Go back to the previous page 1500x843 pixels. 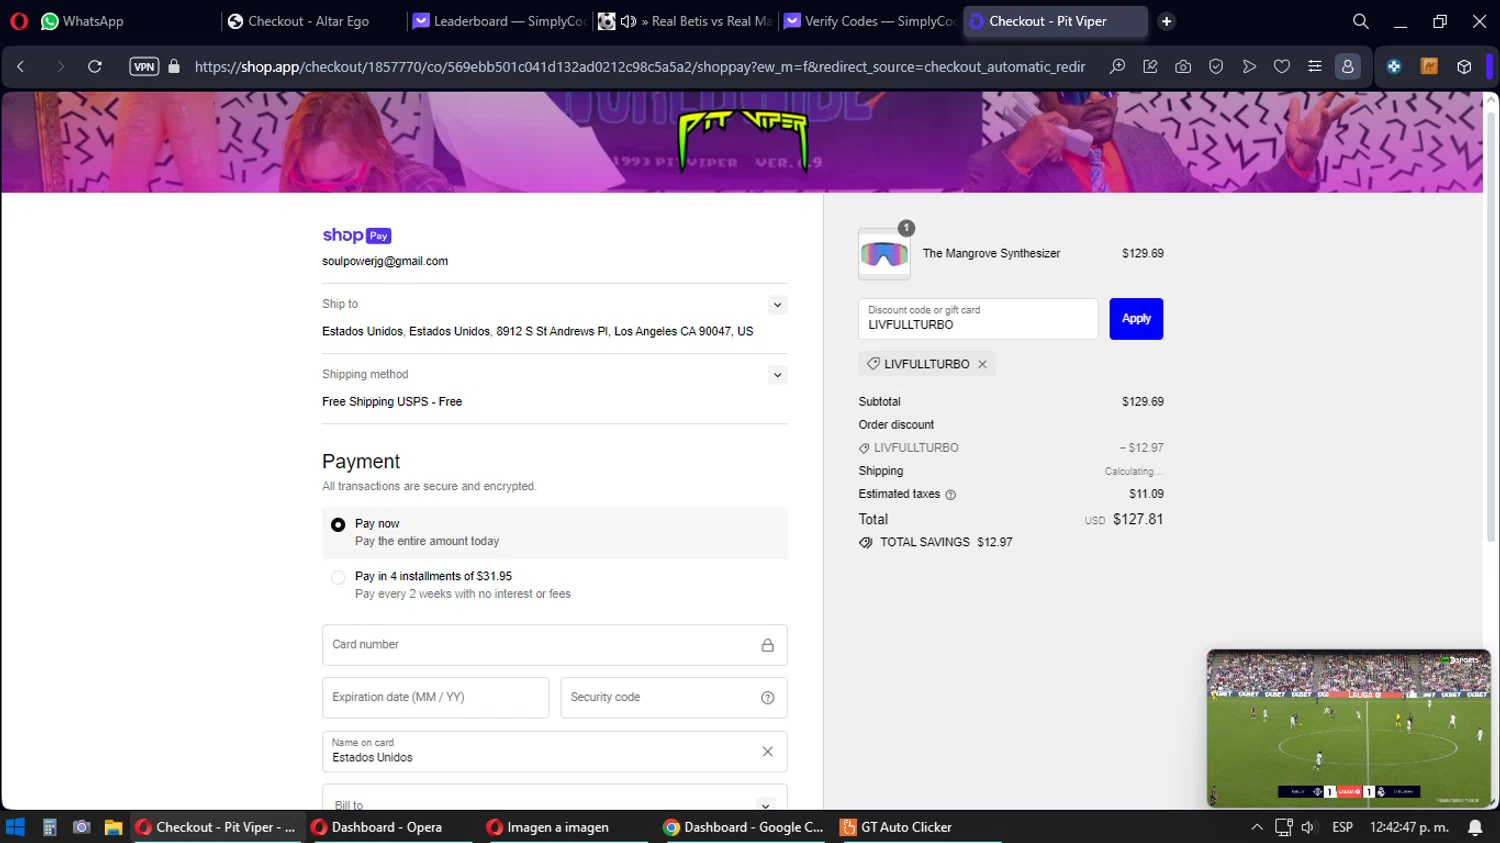20,67
